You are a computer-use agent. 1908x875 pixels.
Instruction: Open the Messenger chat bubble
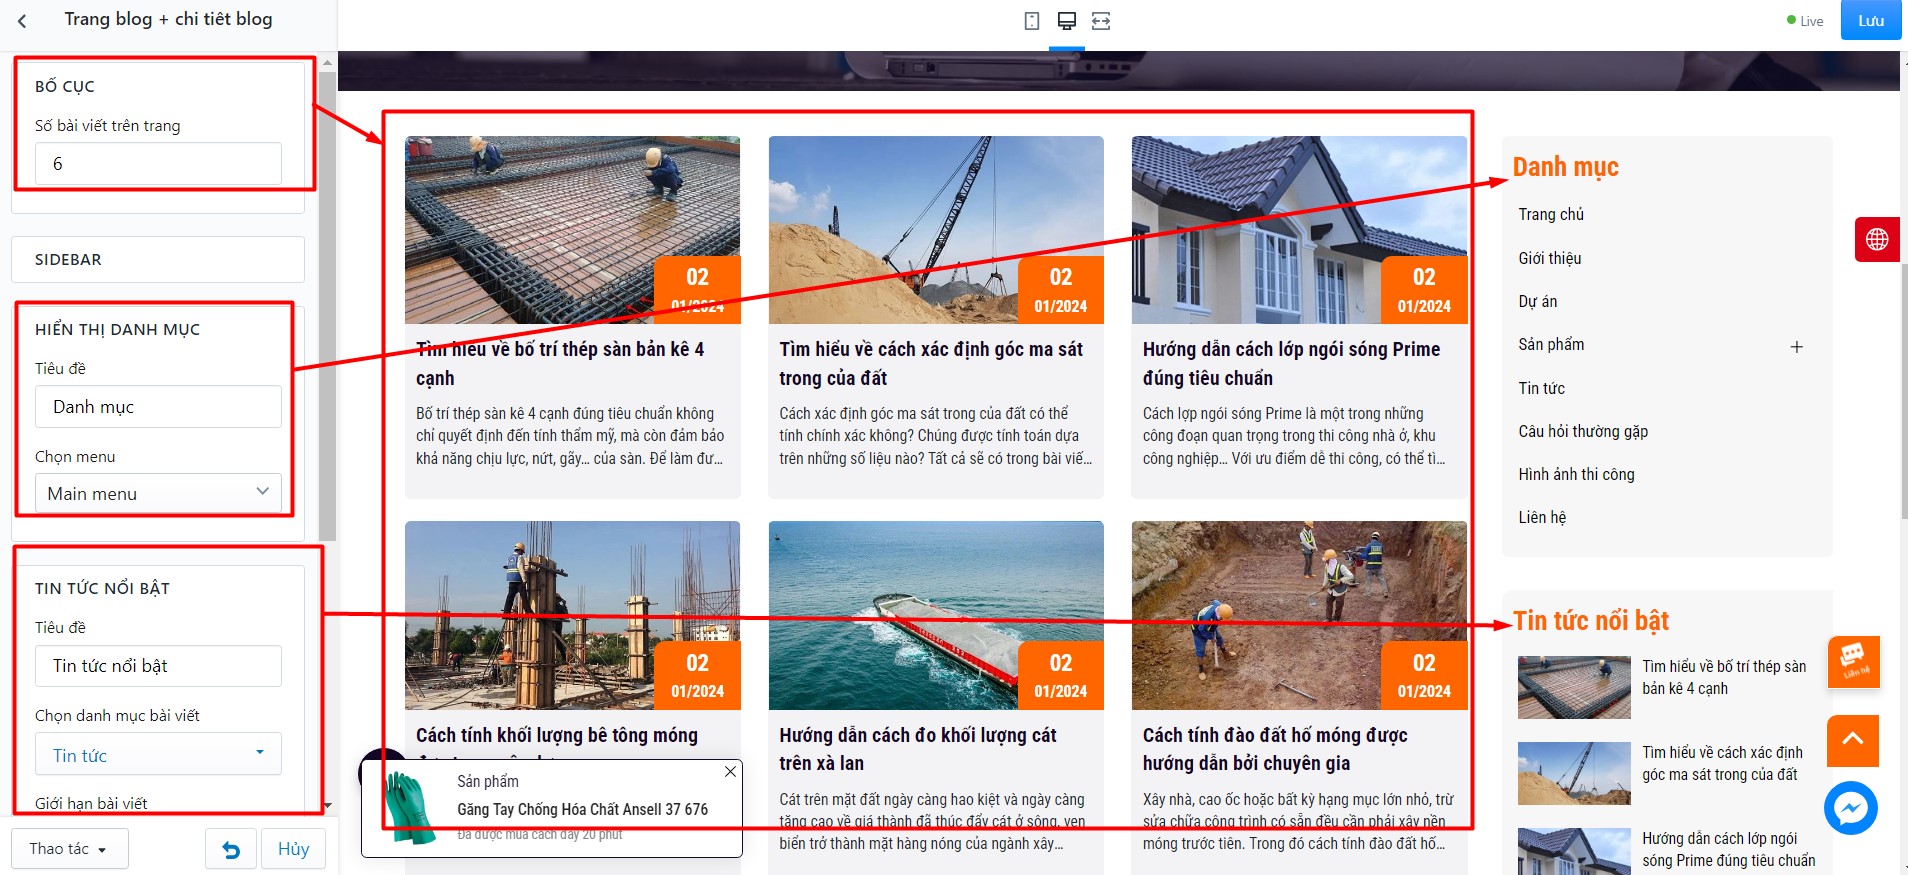(1851, 808)
